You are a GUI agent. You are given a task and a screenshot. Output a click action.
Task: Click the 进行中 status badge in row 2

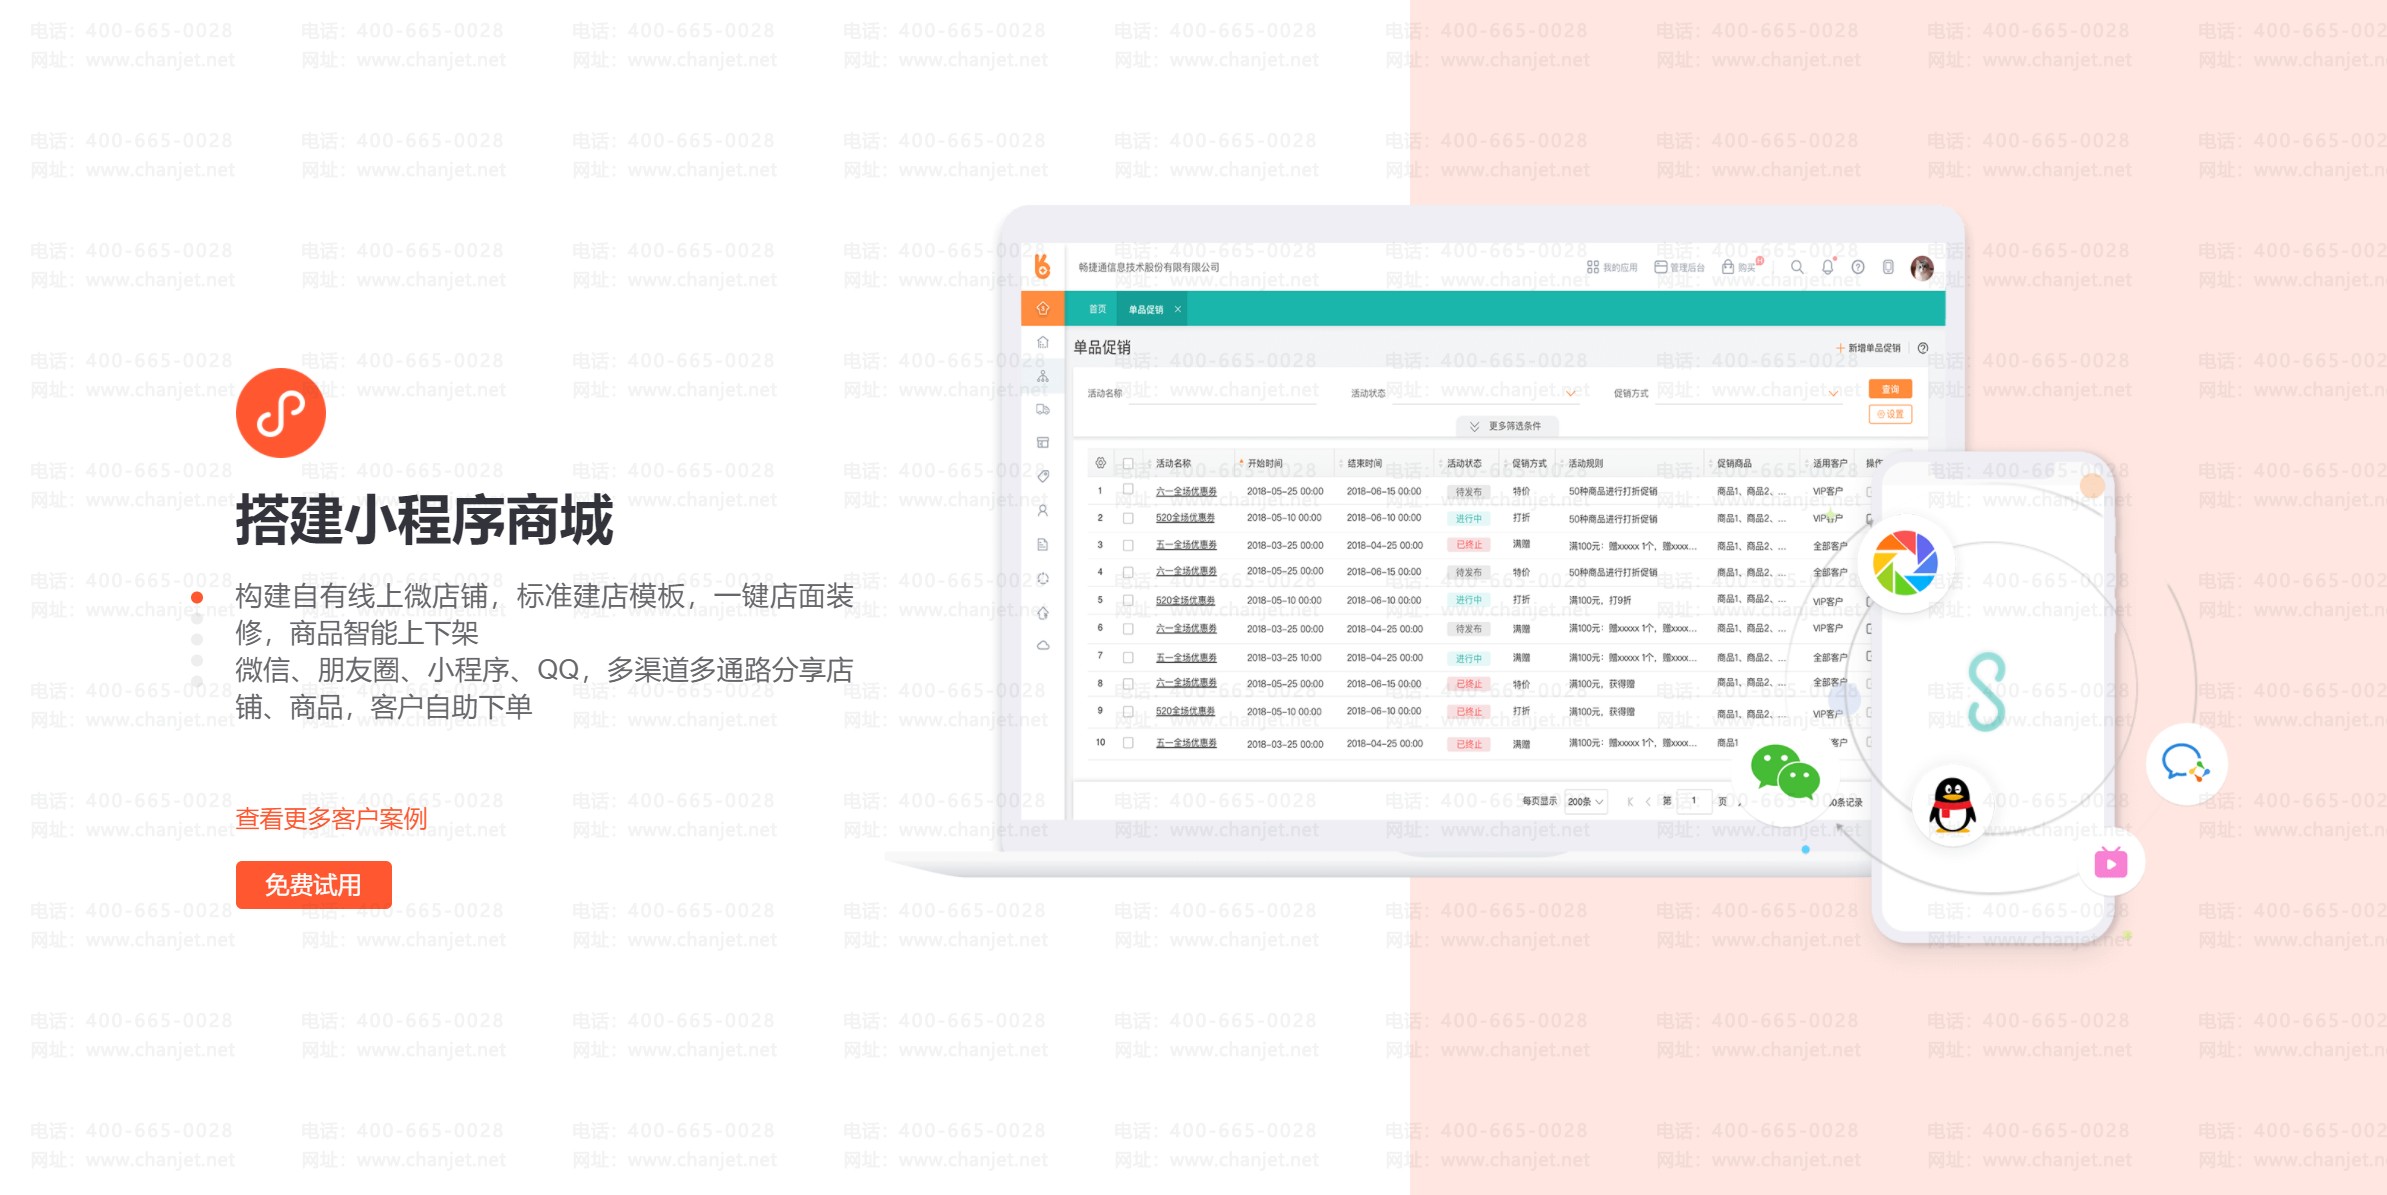point(1468,518)
